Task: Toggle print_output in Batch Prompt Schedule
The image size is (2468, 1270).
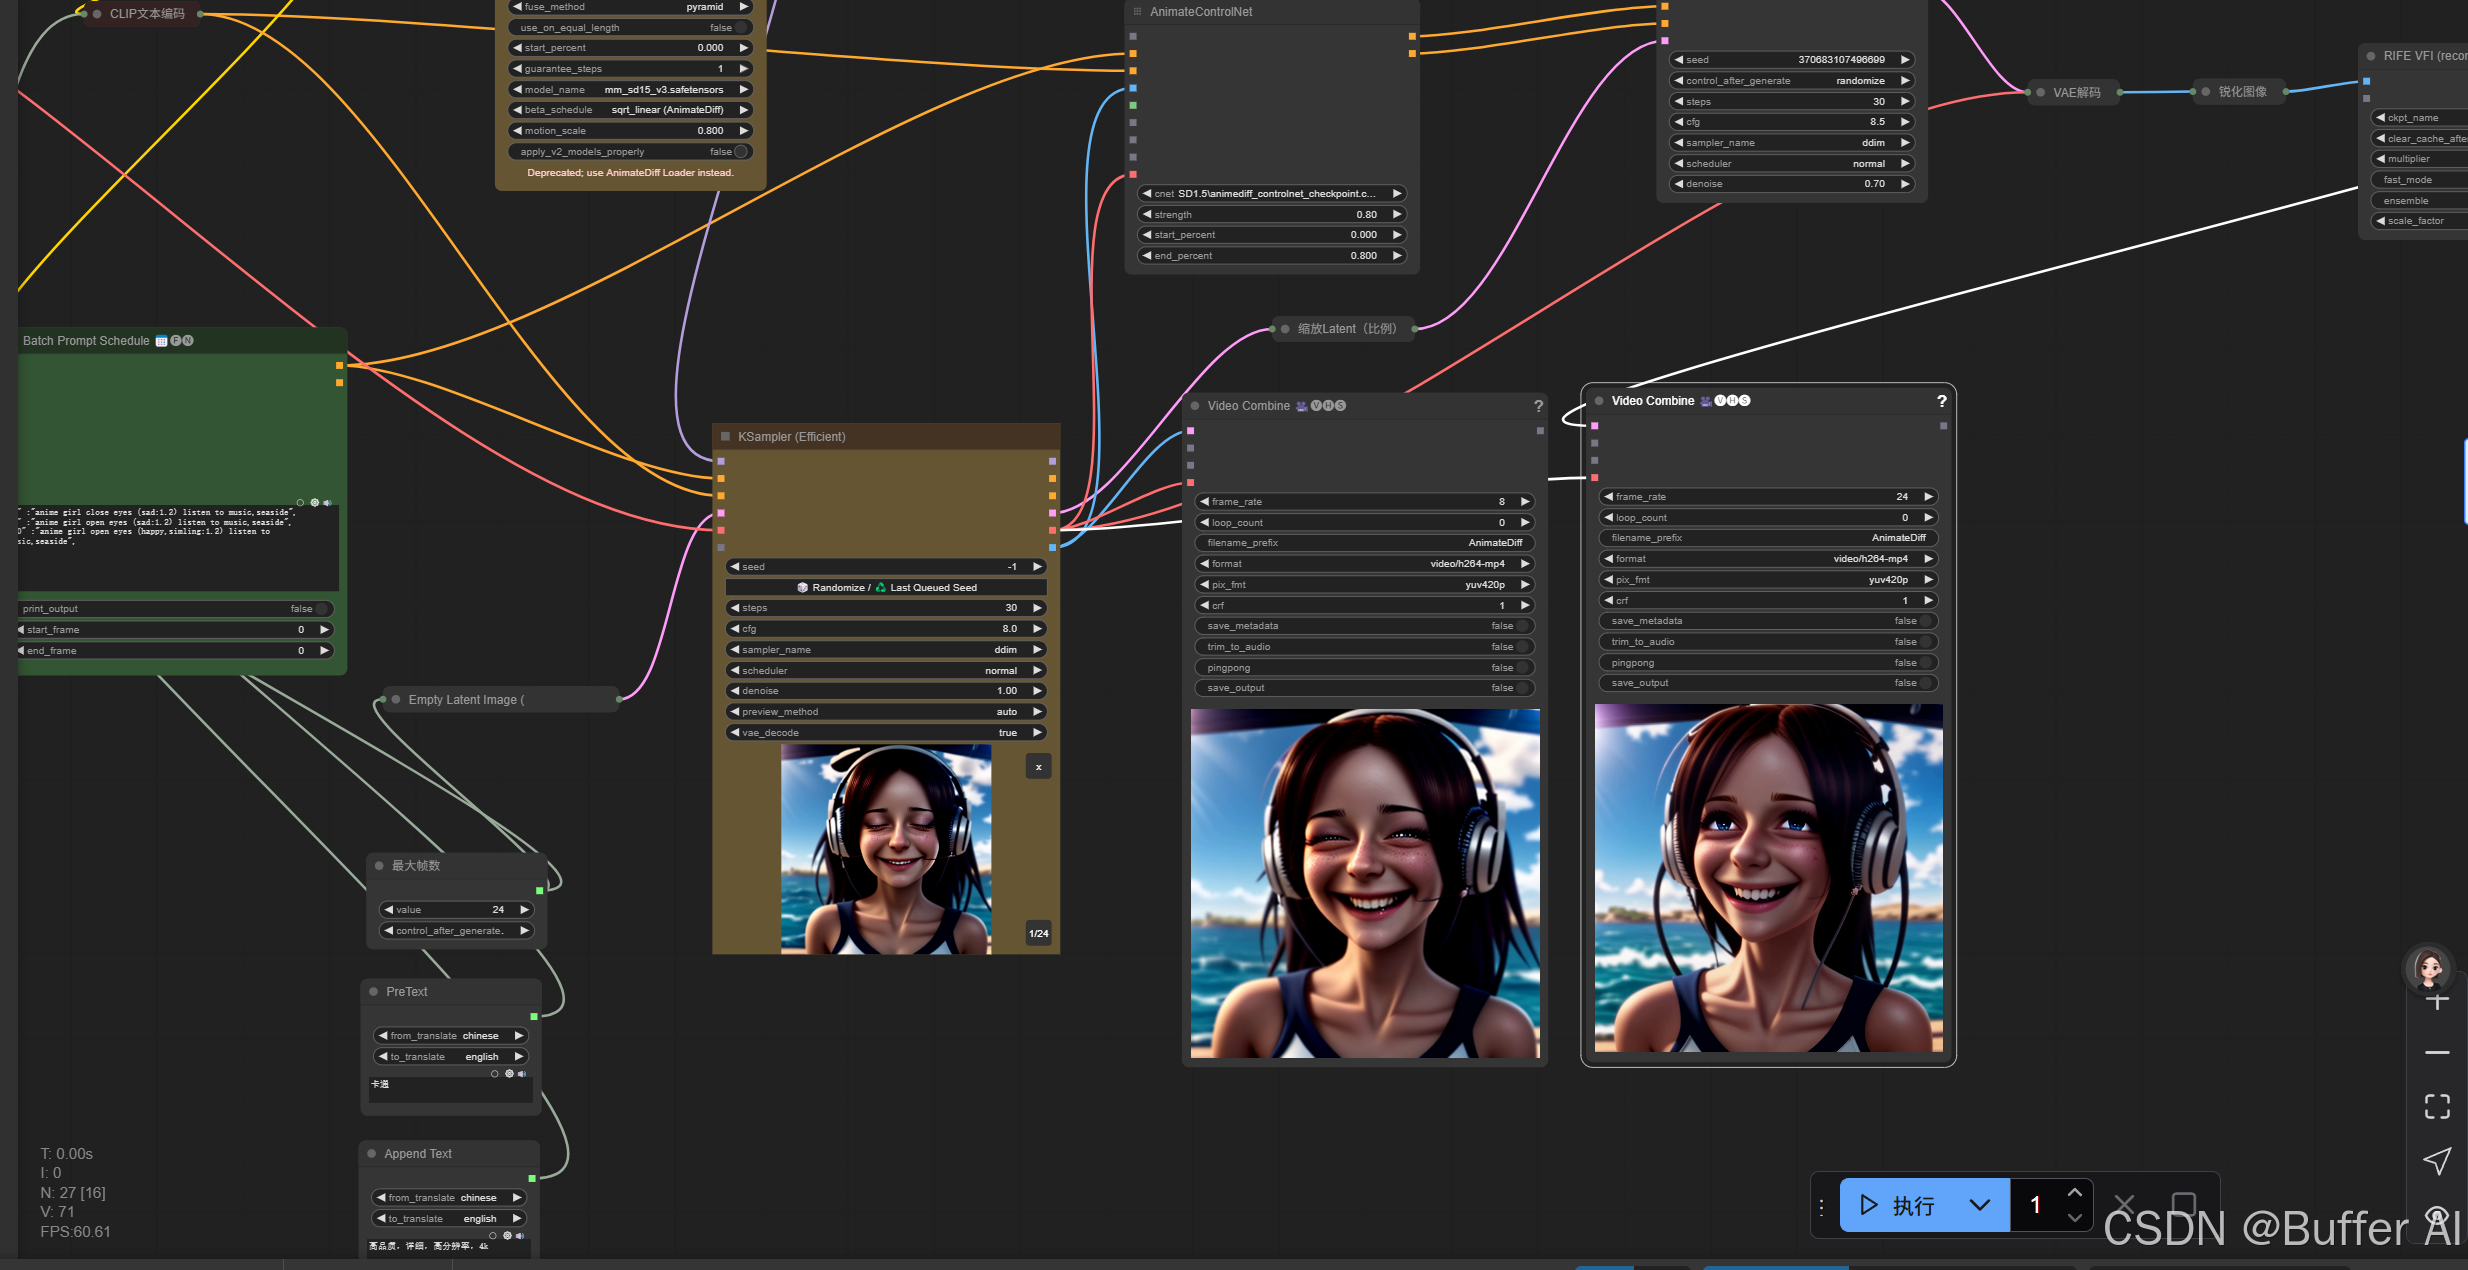Action: click(x=321, y=609)
